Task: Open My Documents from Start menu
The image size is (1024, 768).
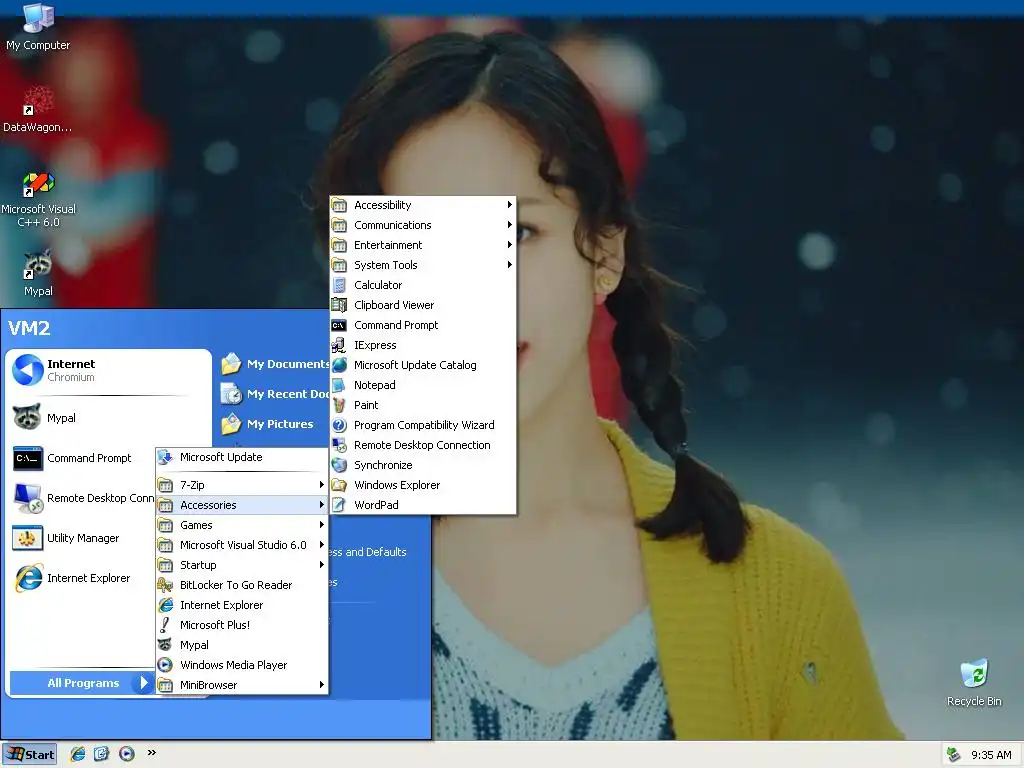Action: click(274, 364)
